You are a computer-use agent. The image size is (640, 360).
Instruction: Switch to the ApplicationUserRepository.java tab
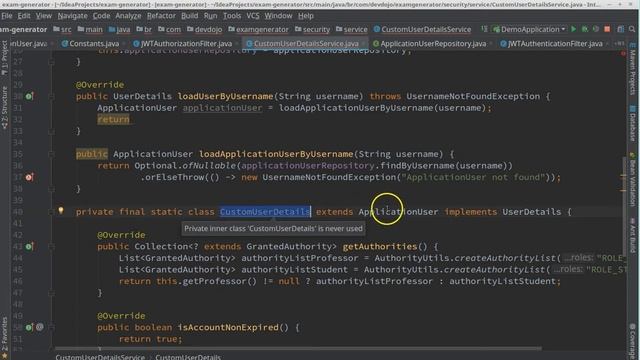[433, 43]
